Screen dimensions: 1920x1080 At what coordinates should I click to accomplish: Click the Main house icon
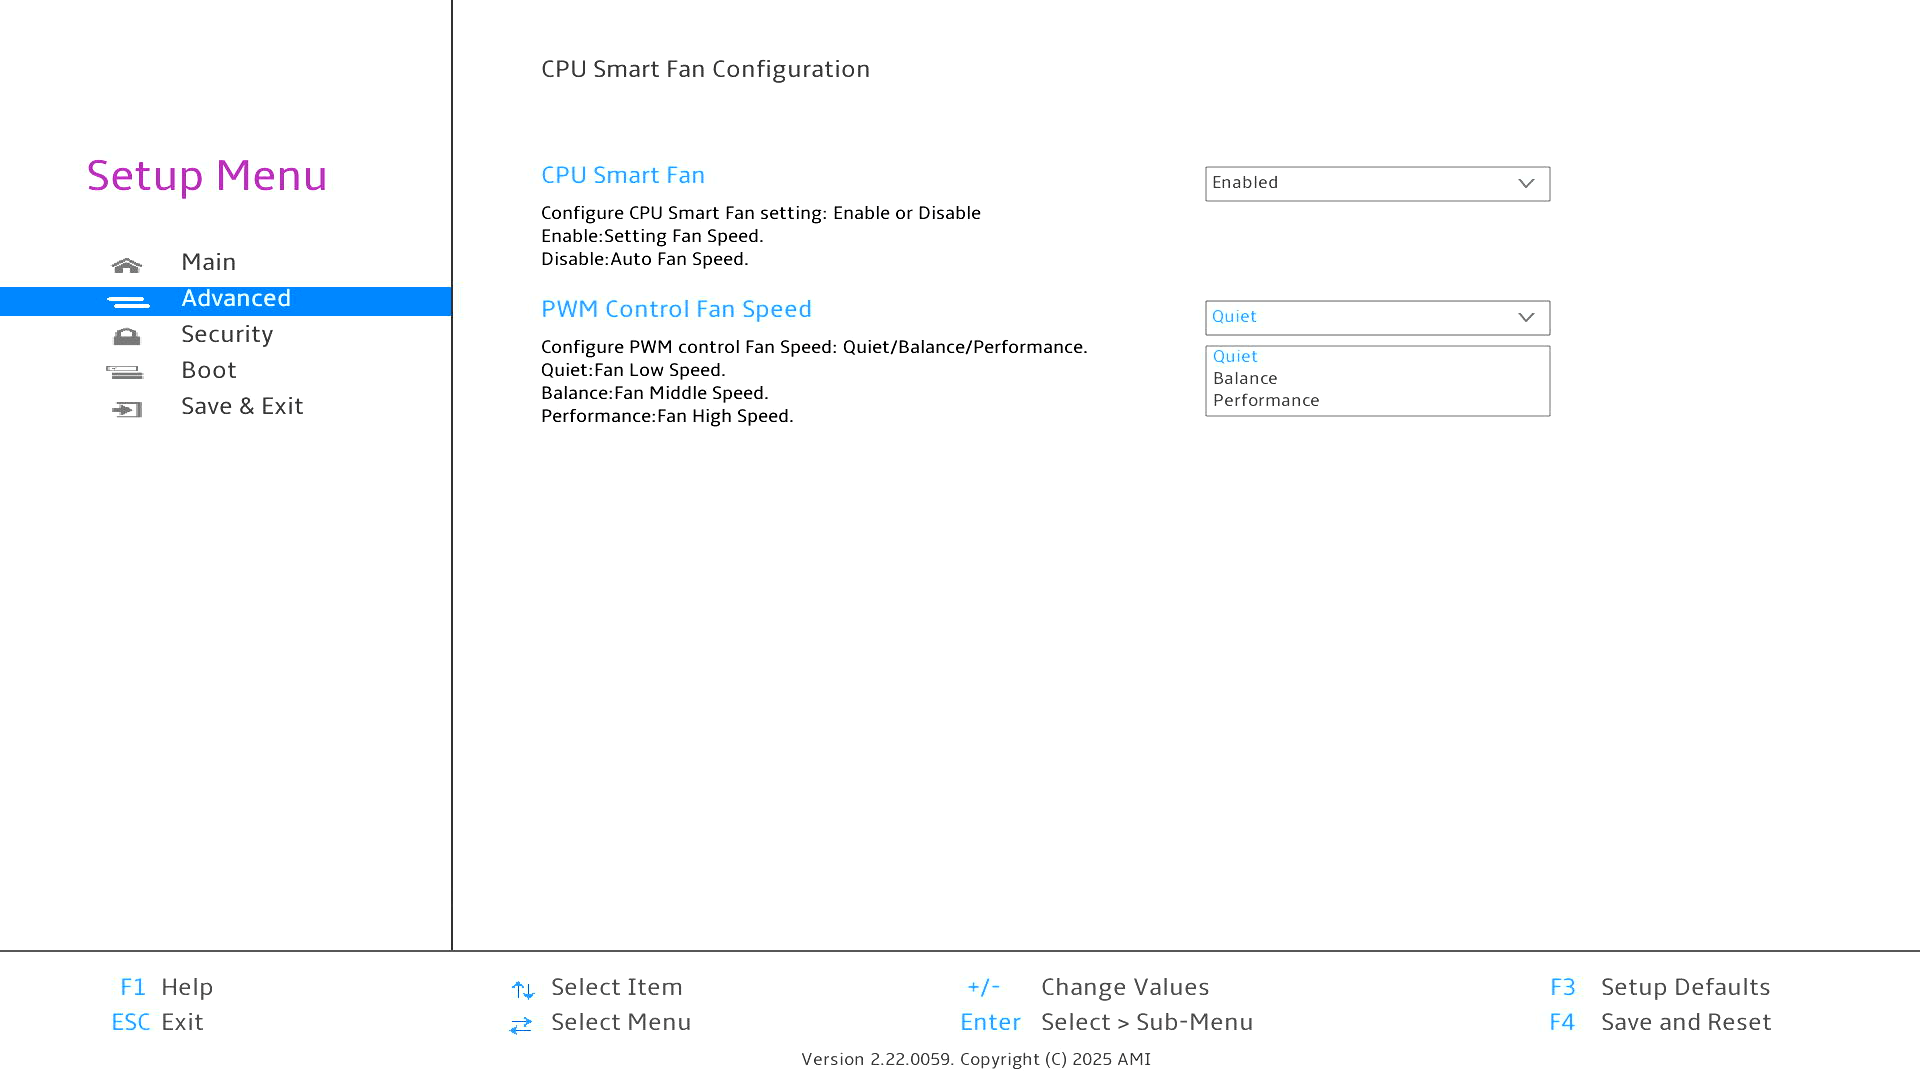pos(127,265)
